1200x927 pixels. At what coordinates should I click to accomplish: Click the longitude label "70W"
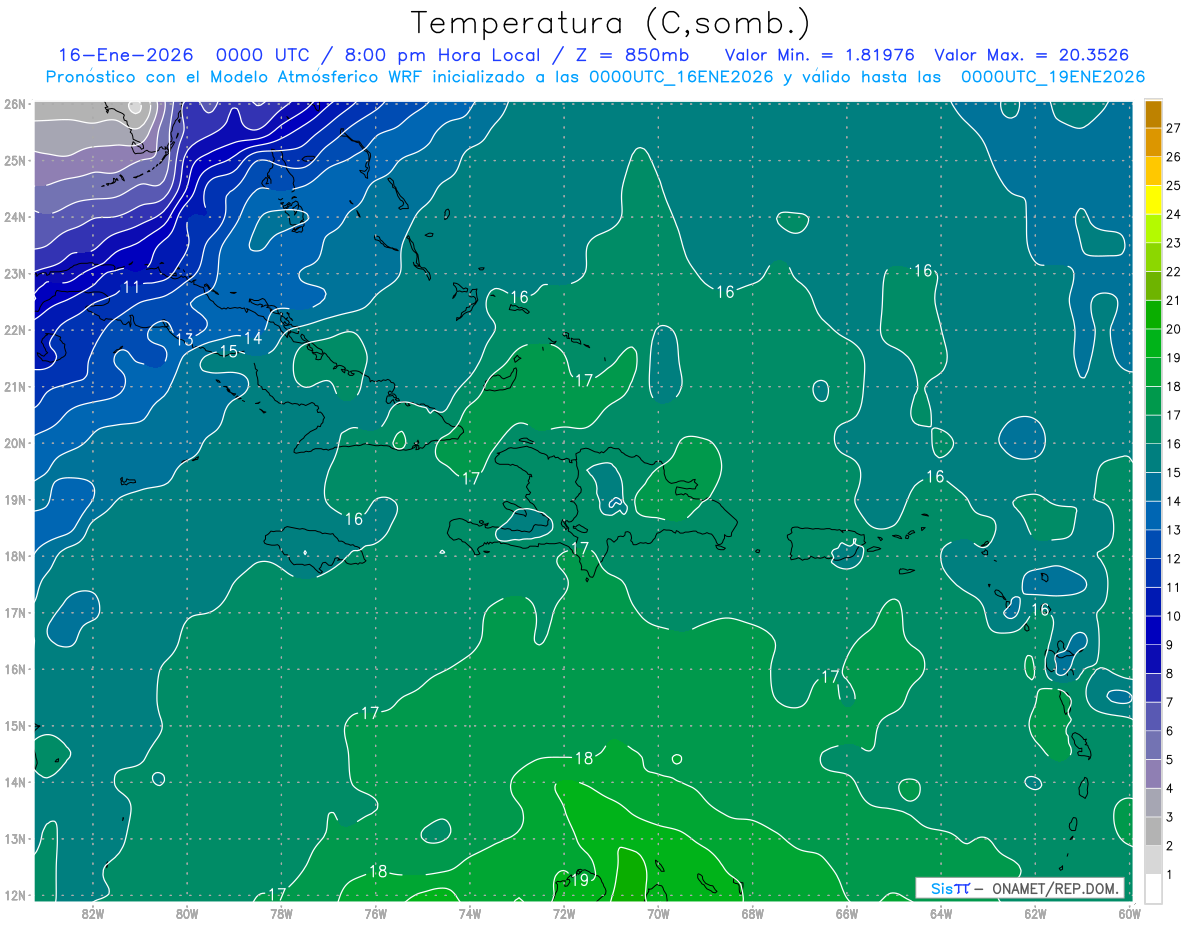(x=658, y=913)
